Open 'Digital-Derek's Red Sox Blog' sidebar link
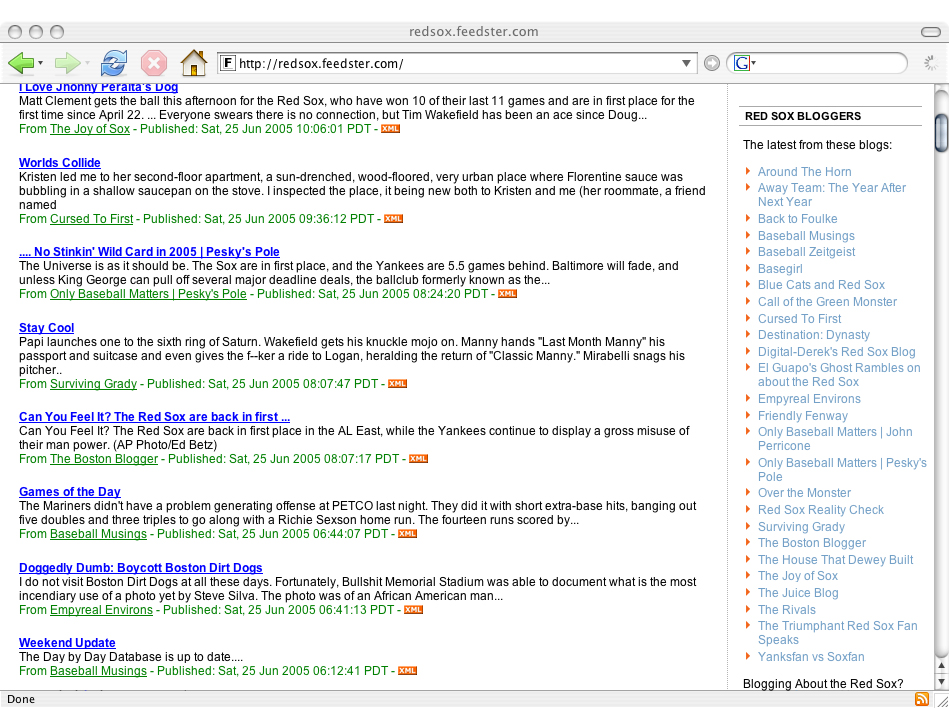 tap(836, 352)
